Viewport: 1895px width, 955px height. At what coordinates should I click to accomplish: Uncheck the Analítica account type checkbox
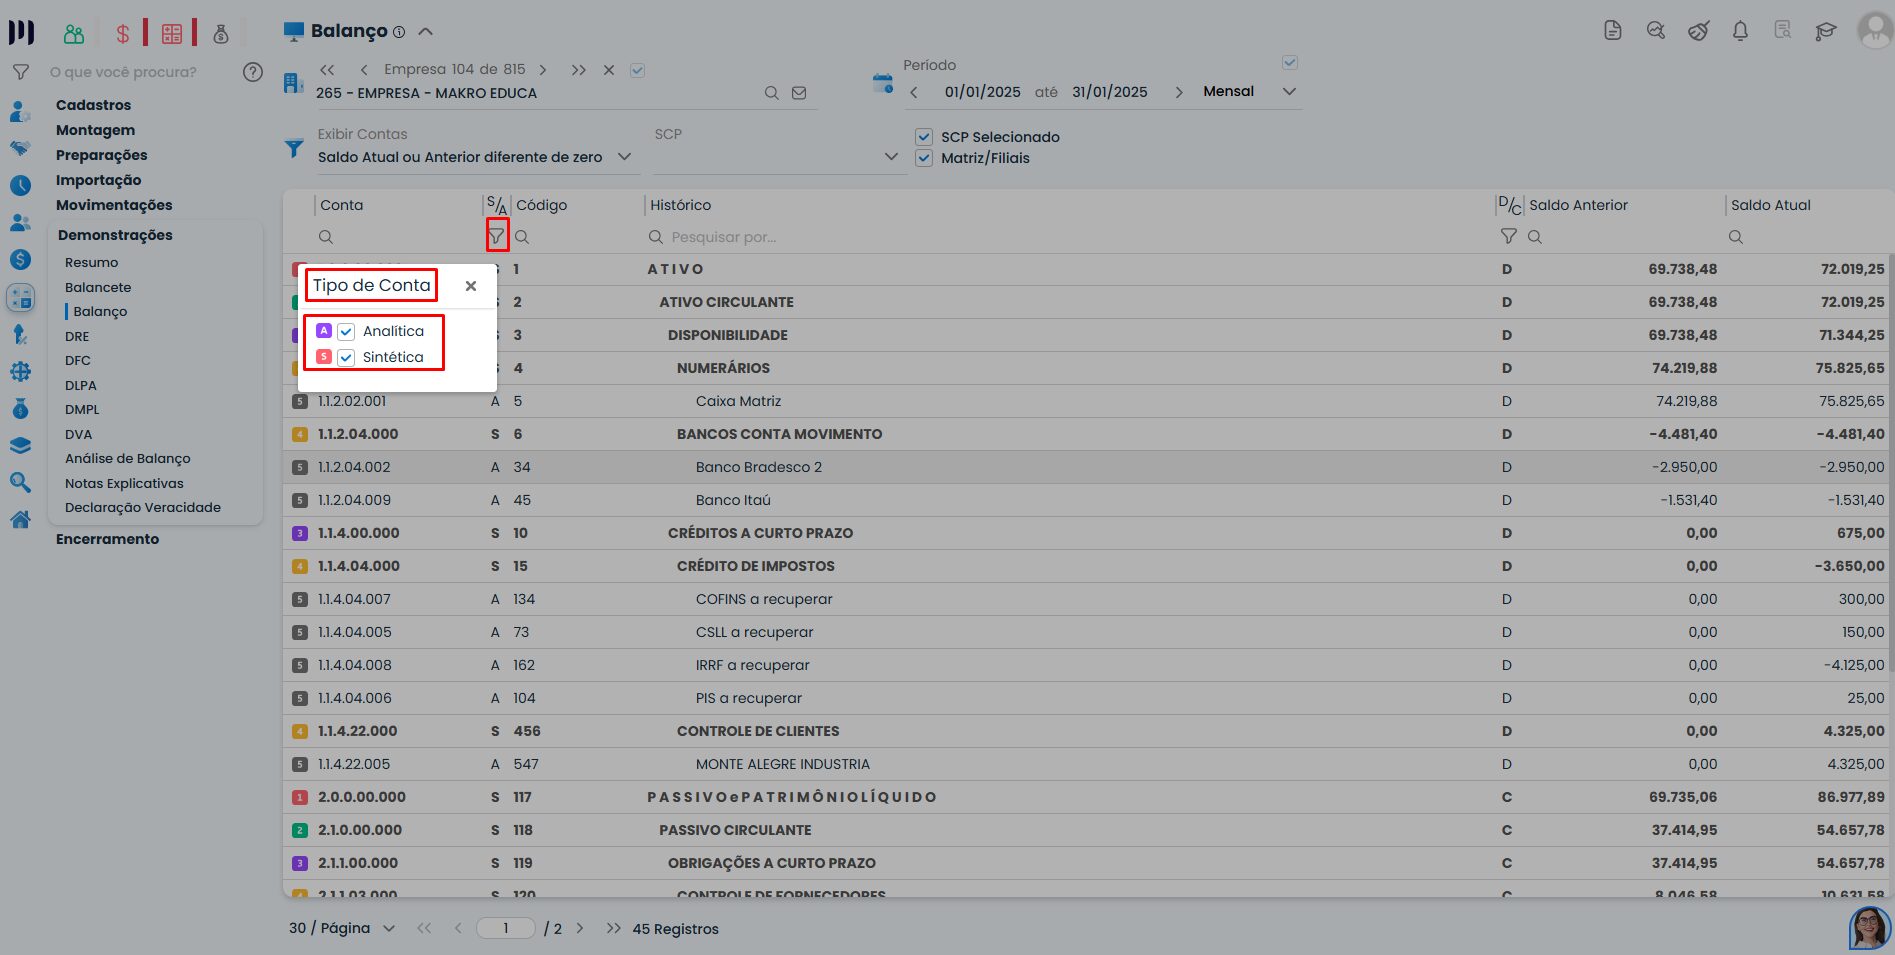point(346,331)
